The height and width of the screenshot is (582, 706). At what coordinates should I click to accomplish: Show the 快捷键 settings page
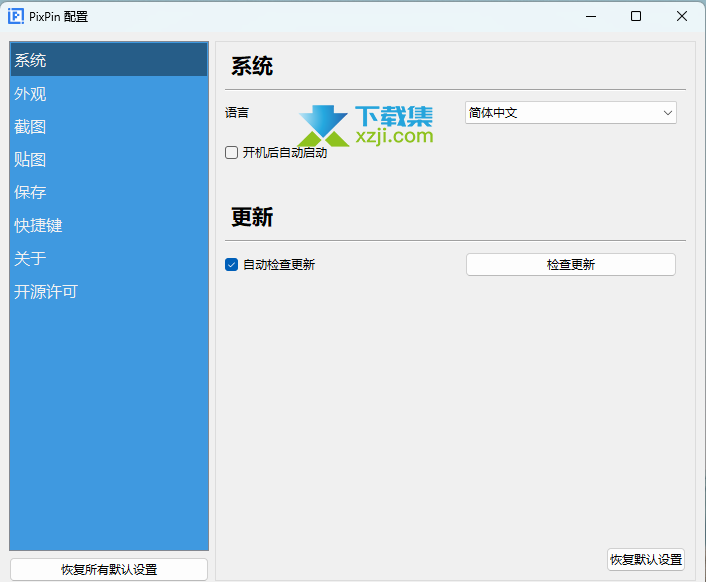coord(109,226)
